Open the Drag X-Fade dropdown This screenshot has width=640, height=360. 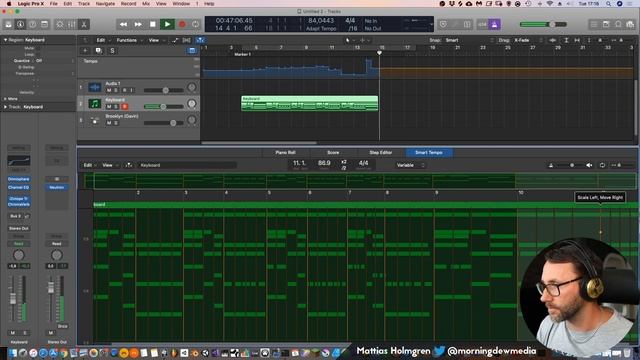pyautogui.click(x=529, y=40)
